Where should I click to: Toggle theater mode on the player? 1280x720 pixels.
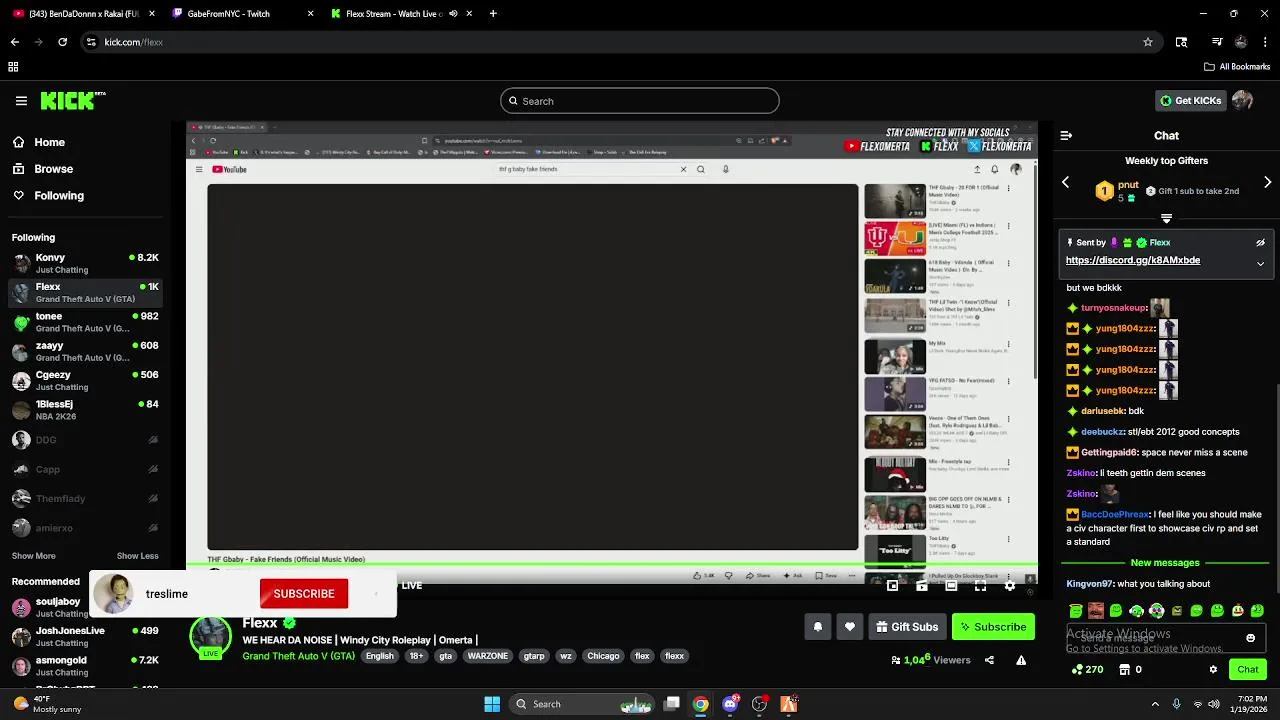click(x=951, y=586)
